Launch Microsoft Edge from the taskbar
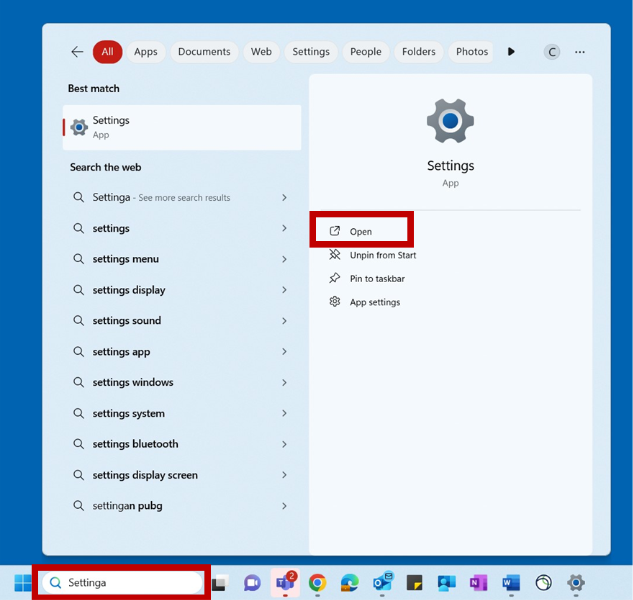This screenshot has width=633, height=600. 350,583
